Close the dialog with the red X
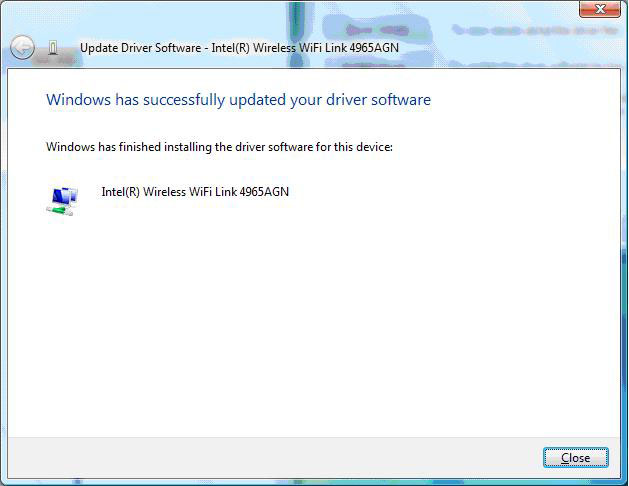 point(600,9)
